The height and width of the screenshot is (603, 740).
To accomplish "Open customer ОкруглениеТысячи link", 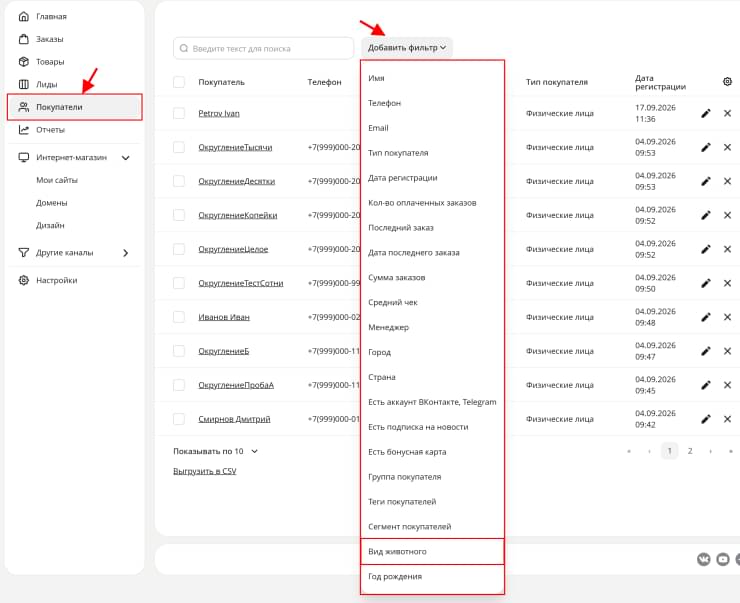I will point(235,147).
